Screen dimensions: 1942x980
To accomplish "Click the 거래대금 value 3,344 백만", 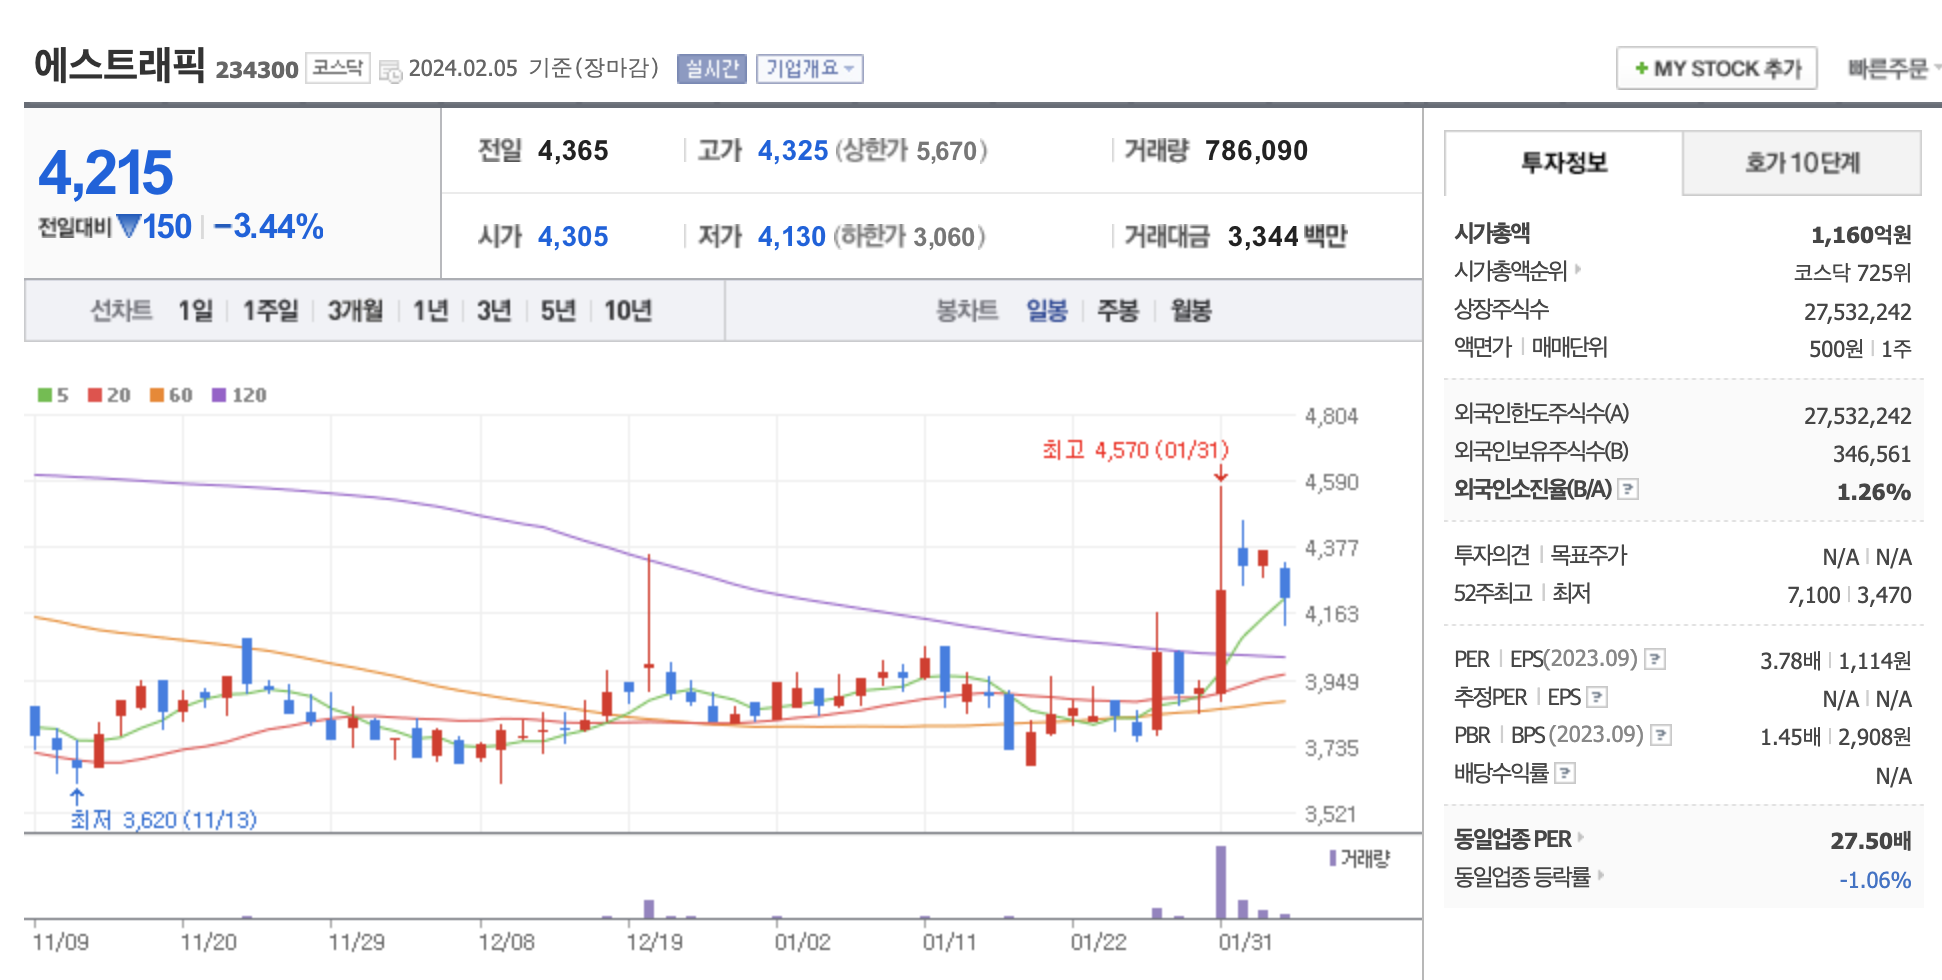I will pyautogui.click(x=1287, y=237).
